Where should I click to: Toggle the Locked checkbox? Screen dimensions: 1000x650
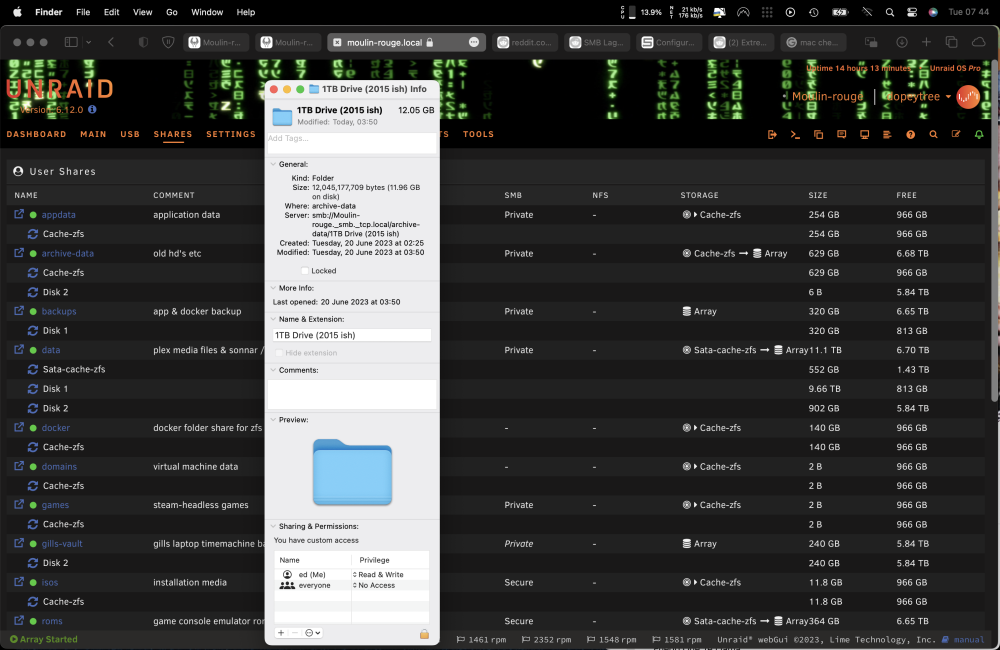305,270
